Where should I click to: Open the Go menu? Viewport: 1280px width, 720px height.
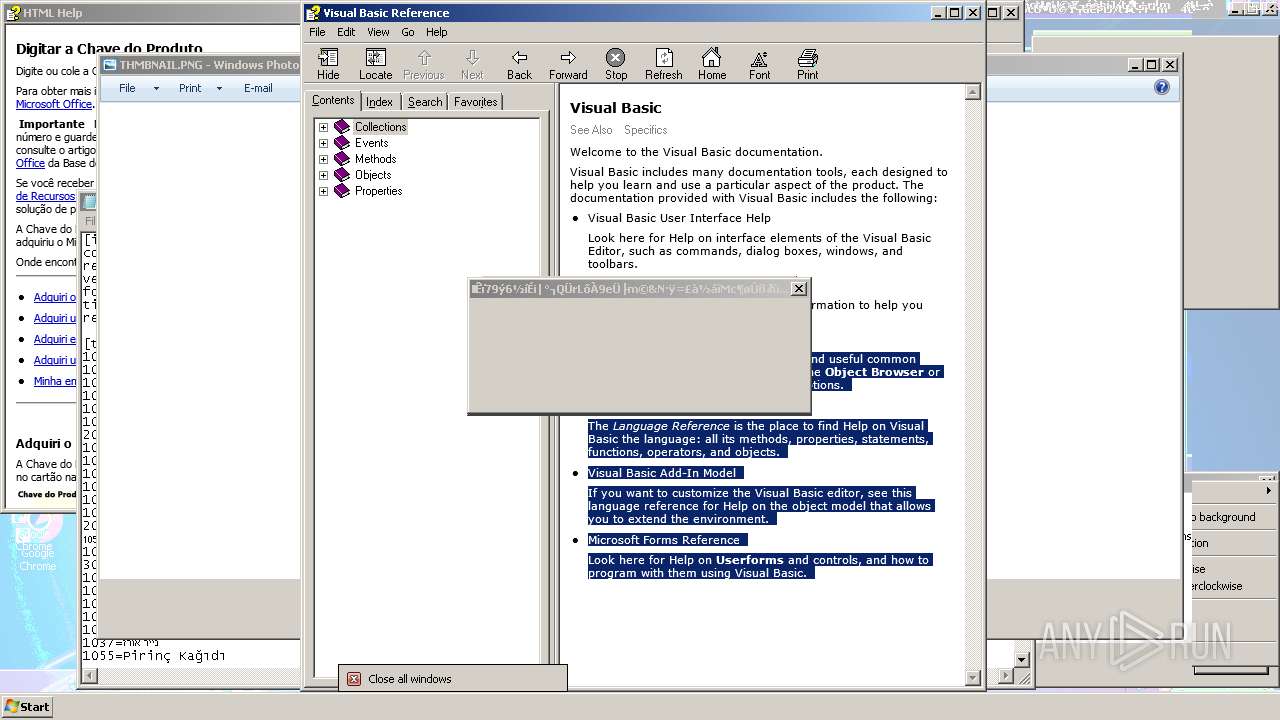(408, 32)
